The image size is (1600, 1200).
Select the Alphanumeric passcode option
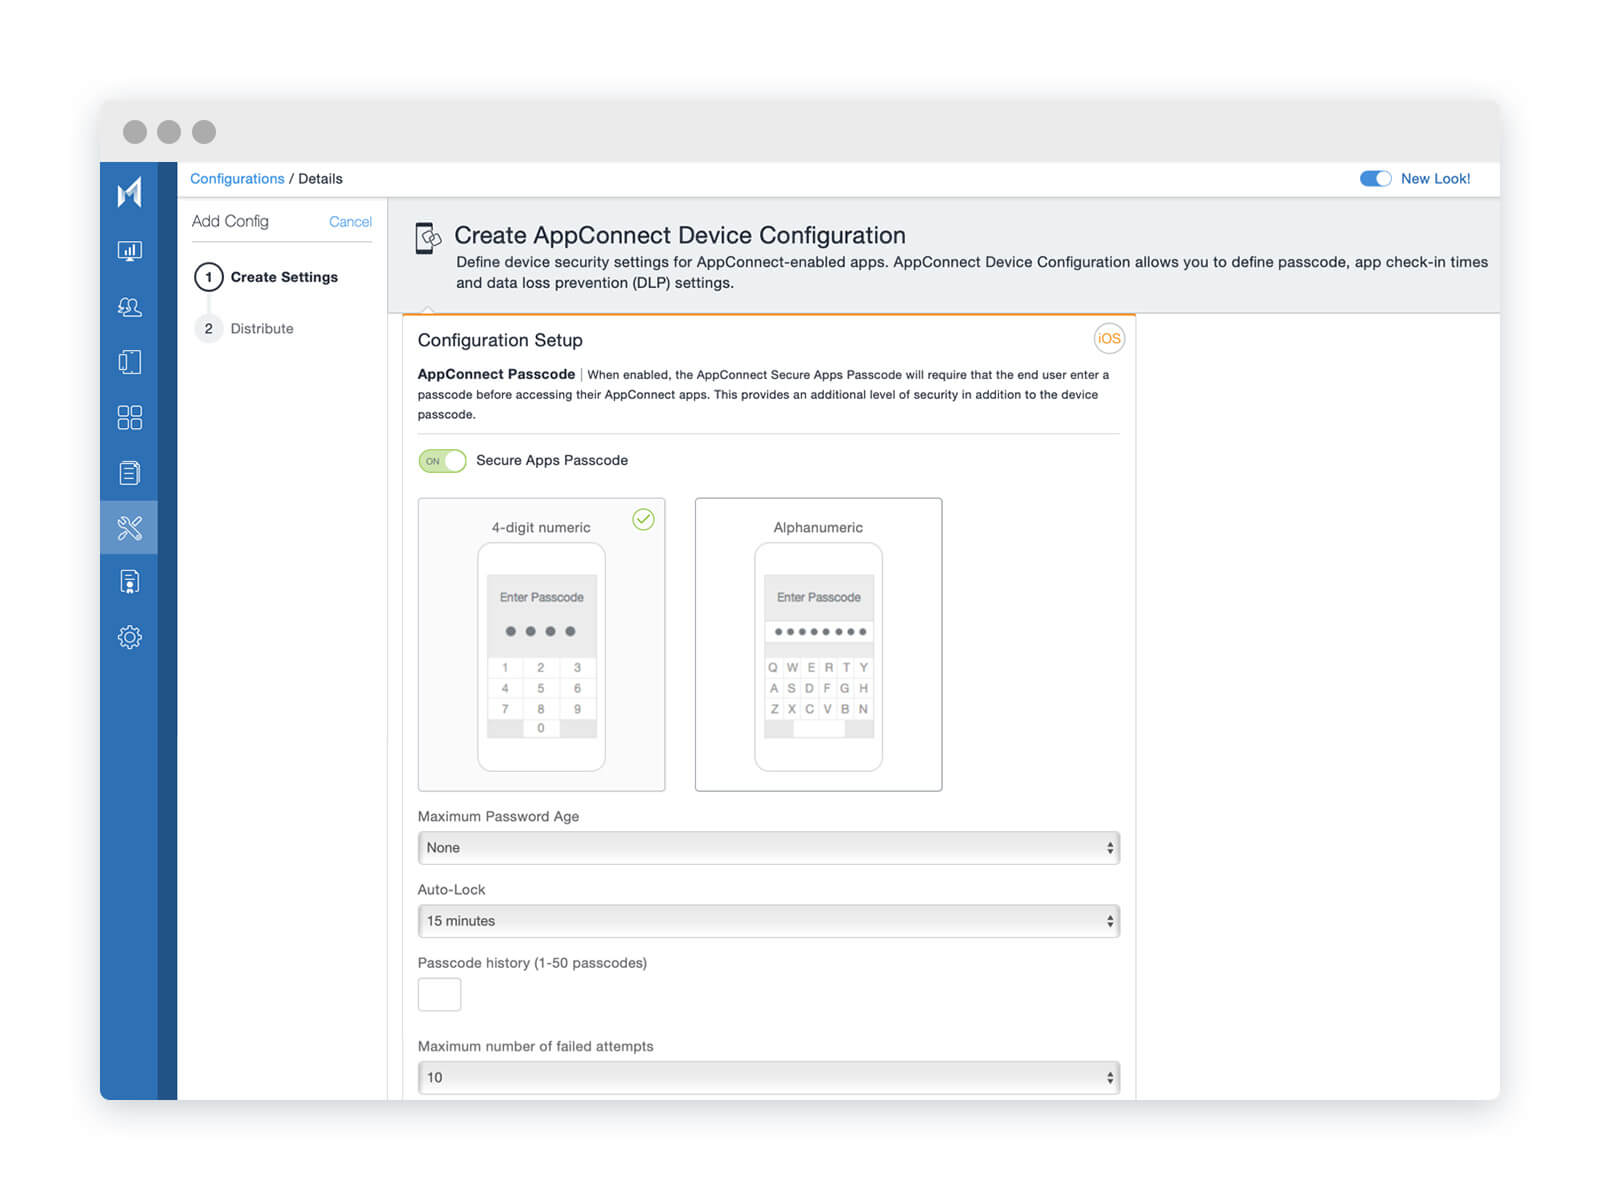point(818,644)
